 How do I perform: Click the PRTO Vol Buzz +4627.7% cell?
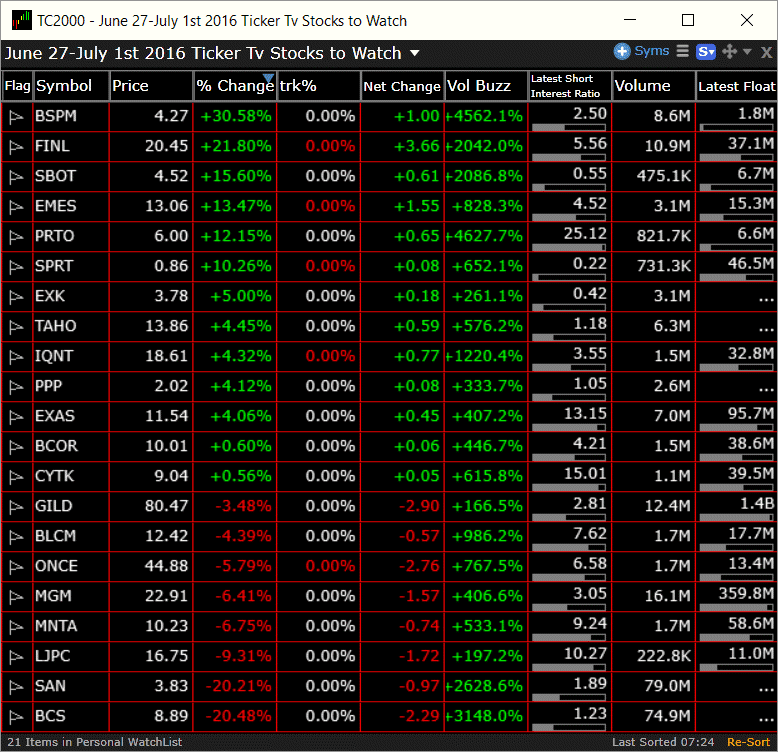click(x=486, y=236)
